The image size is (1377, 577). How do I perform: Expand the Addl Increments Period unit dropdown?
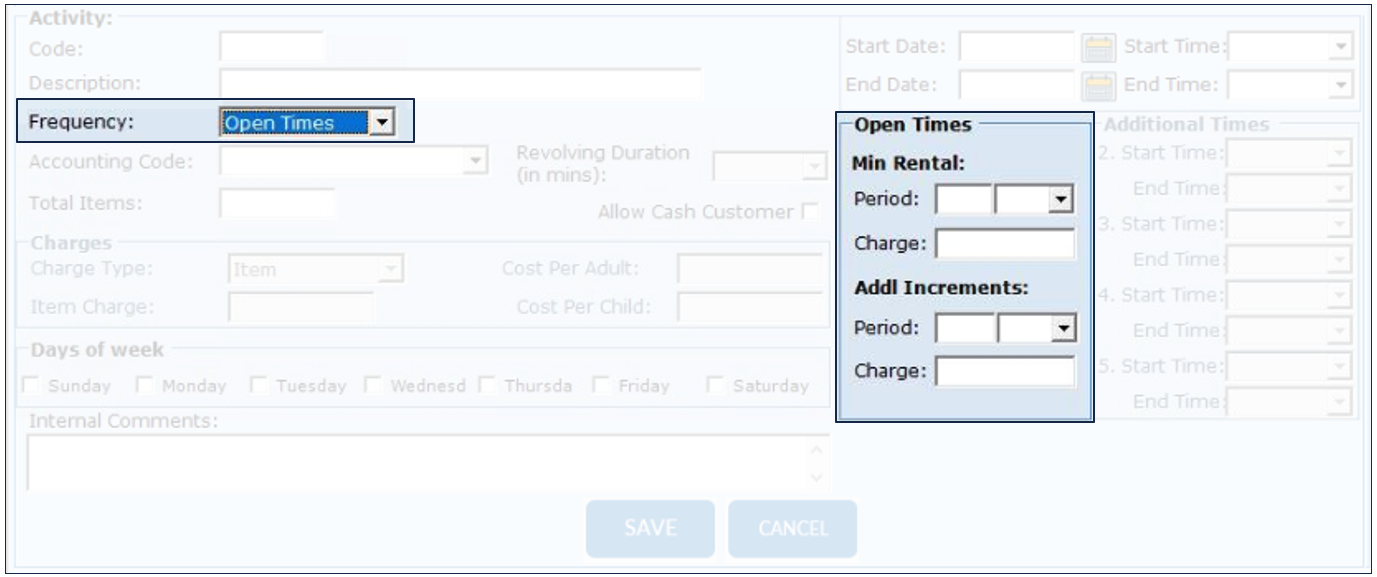pos(1064,326)
